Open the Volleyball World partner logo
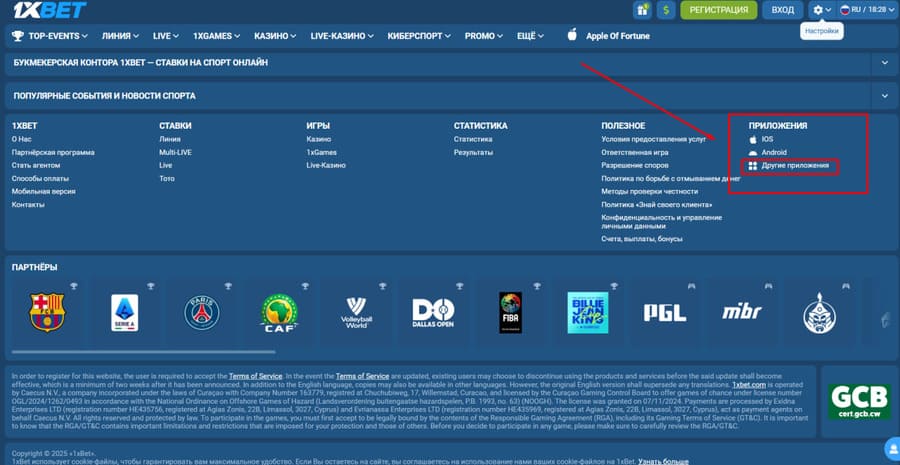900x465 pixels. [356, 313]
